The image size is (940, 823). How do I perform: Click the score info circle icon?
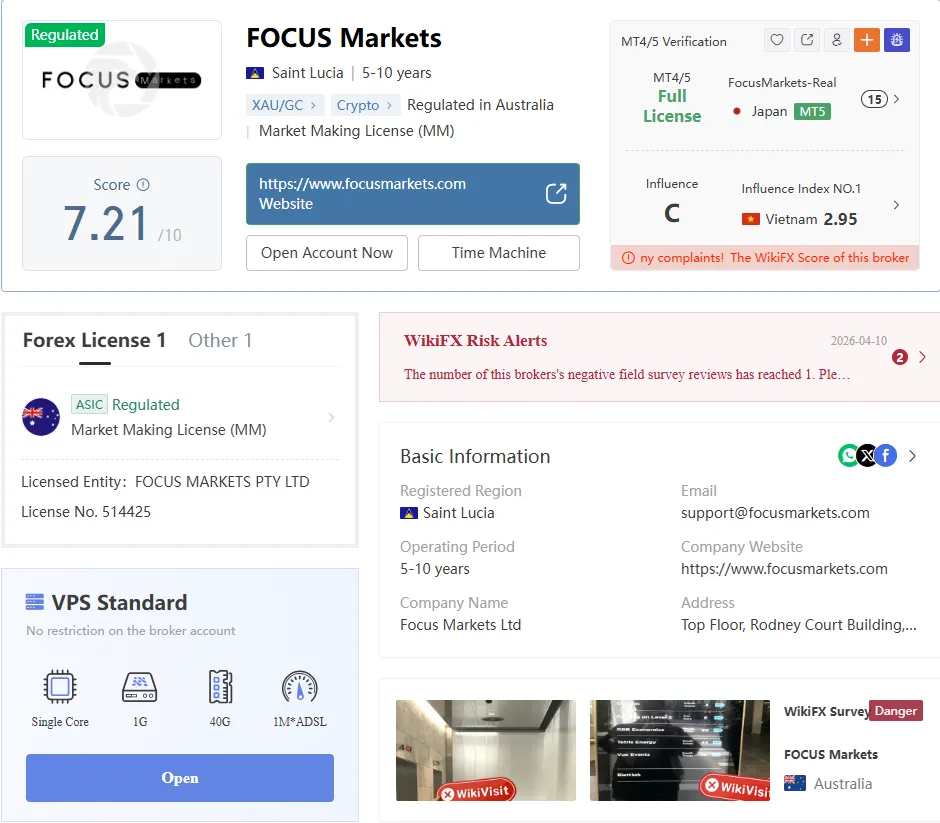(143, 185)
